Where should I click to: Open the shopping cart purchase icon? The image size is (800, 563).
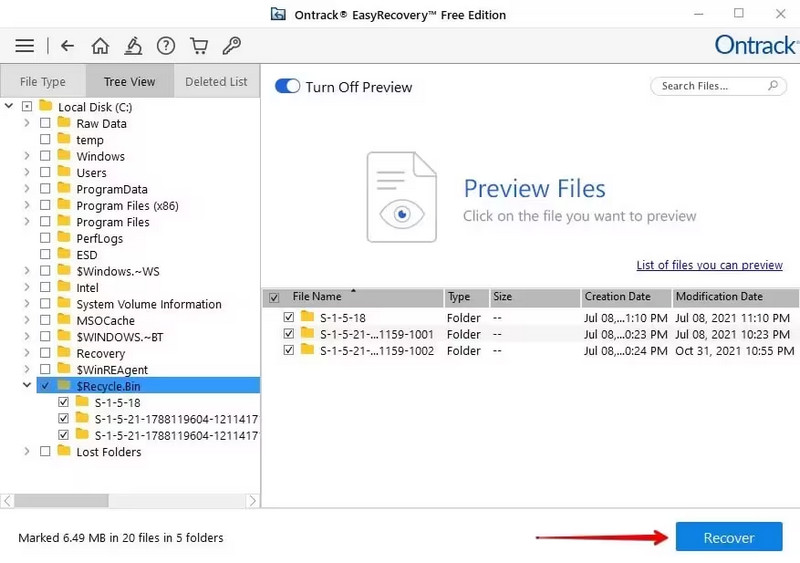click(x=199, y=46)
